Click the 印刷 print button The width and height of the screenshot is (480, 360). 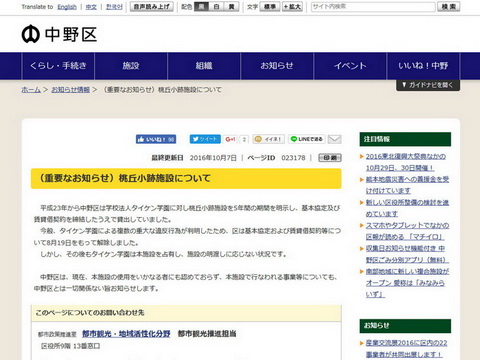[330, 158]
